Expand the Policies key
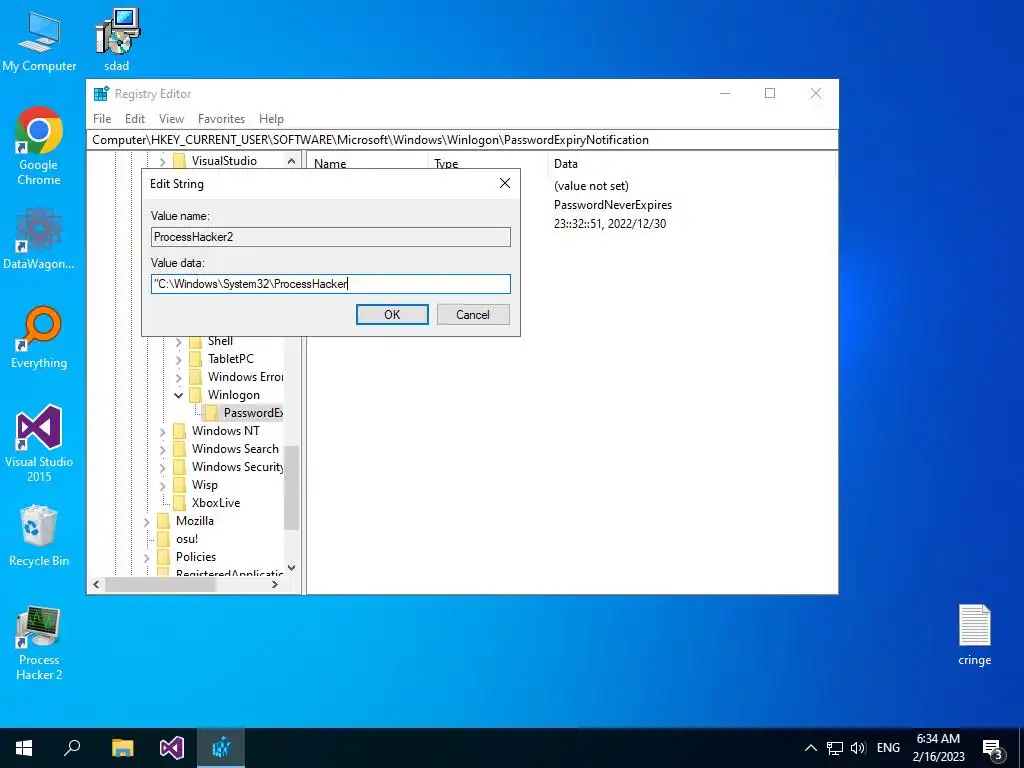This screenshot has height=768, width=1024. coord(146,557)
